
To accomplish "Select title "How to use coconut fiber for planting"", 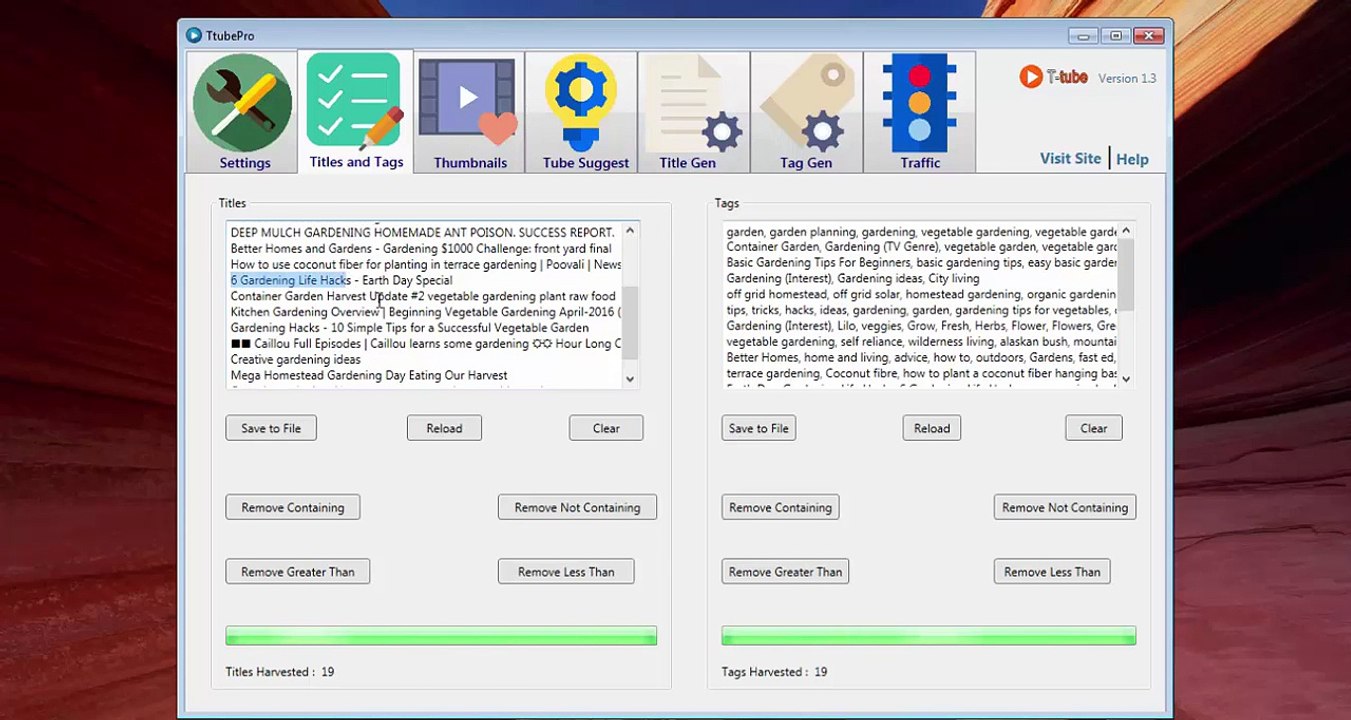I will pos(426,264).
